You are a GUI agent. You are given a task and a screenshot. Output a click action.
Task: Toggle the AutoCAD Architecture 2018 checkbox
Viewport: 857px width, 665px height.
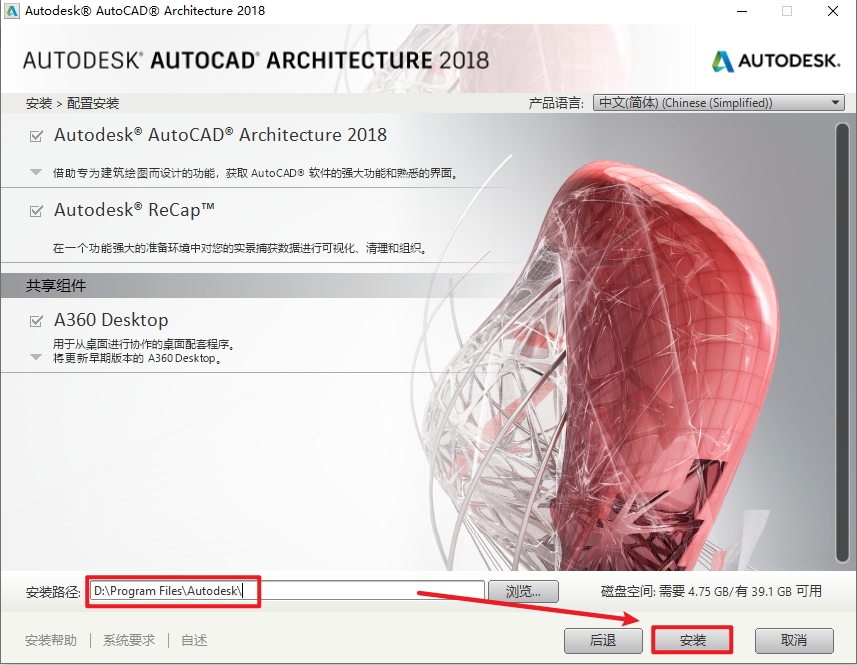click(36, 136)
